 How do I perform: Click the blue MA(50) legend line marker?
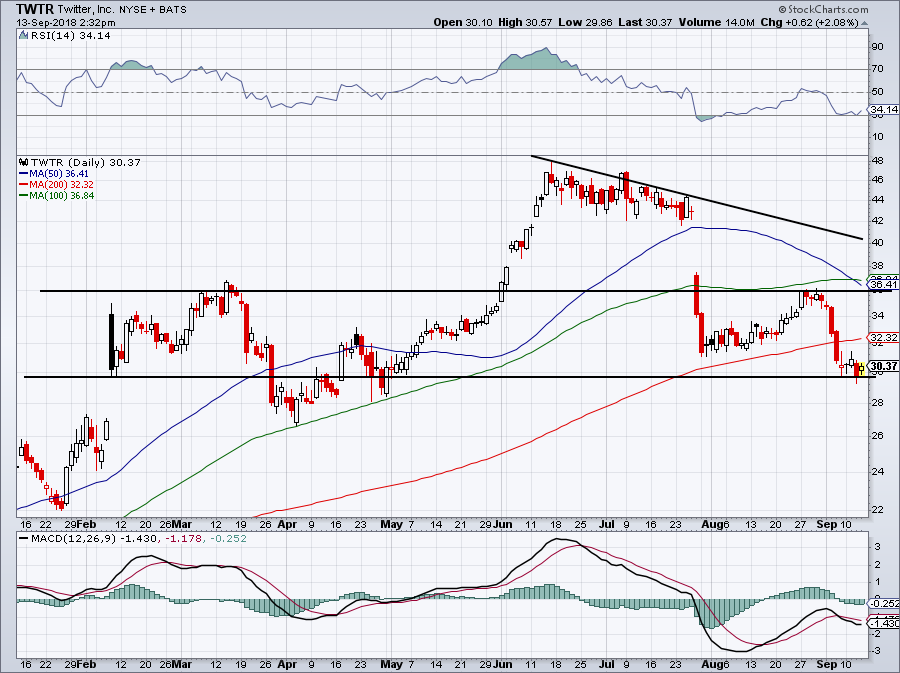point(24,173)
